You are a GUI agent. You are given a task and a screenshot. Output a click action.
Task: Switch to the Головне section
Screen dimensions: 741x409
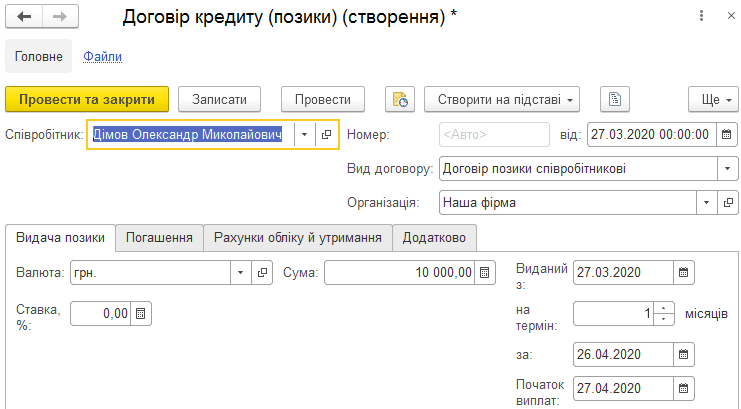pos(39,56)
